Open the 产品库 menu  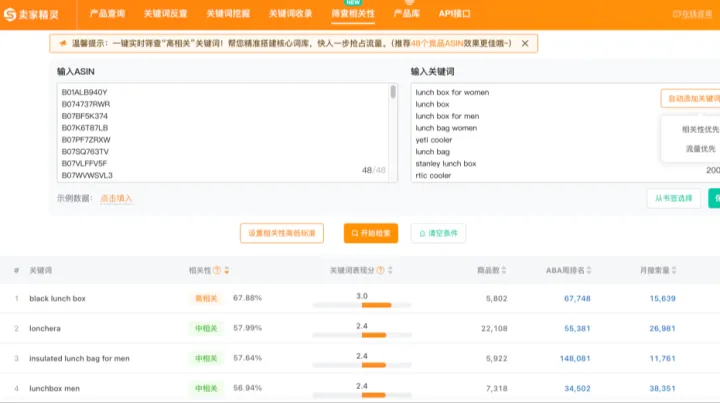[x=407, y=14]
